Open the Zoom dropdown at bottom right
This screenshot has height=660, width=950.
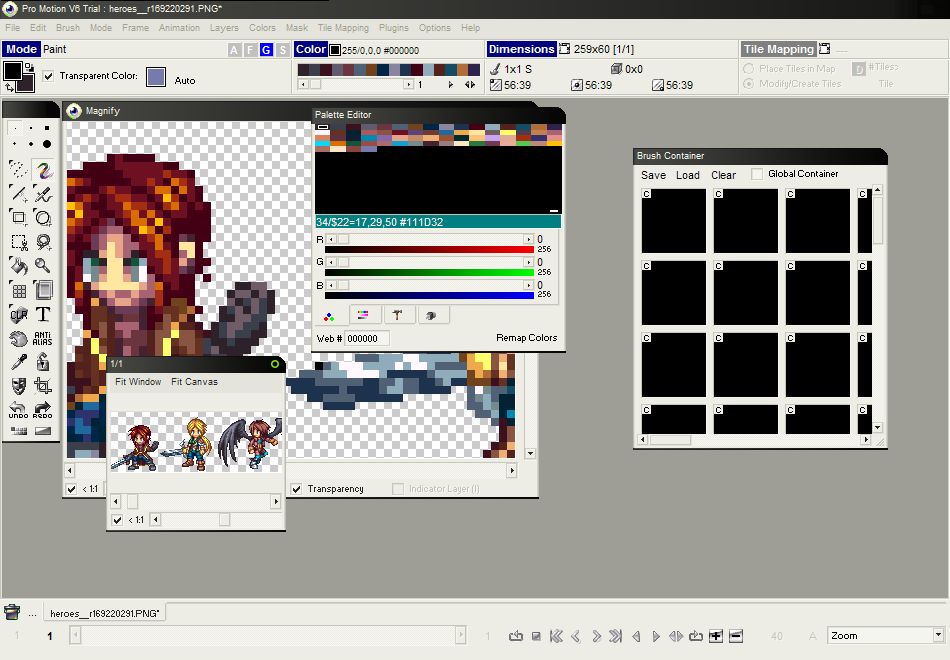(x=938, y=635)
